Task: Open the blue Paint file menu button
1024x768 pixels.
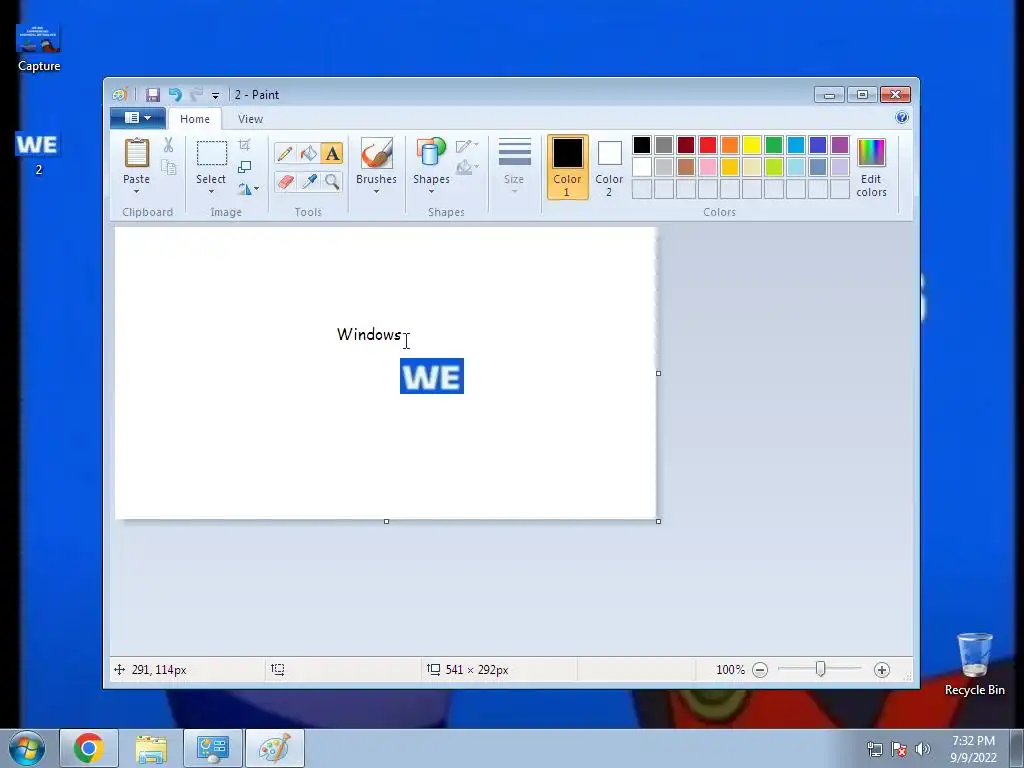Action: 137,118
